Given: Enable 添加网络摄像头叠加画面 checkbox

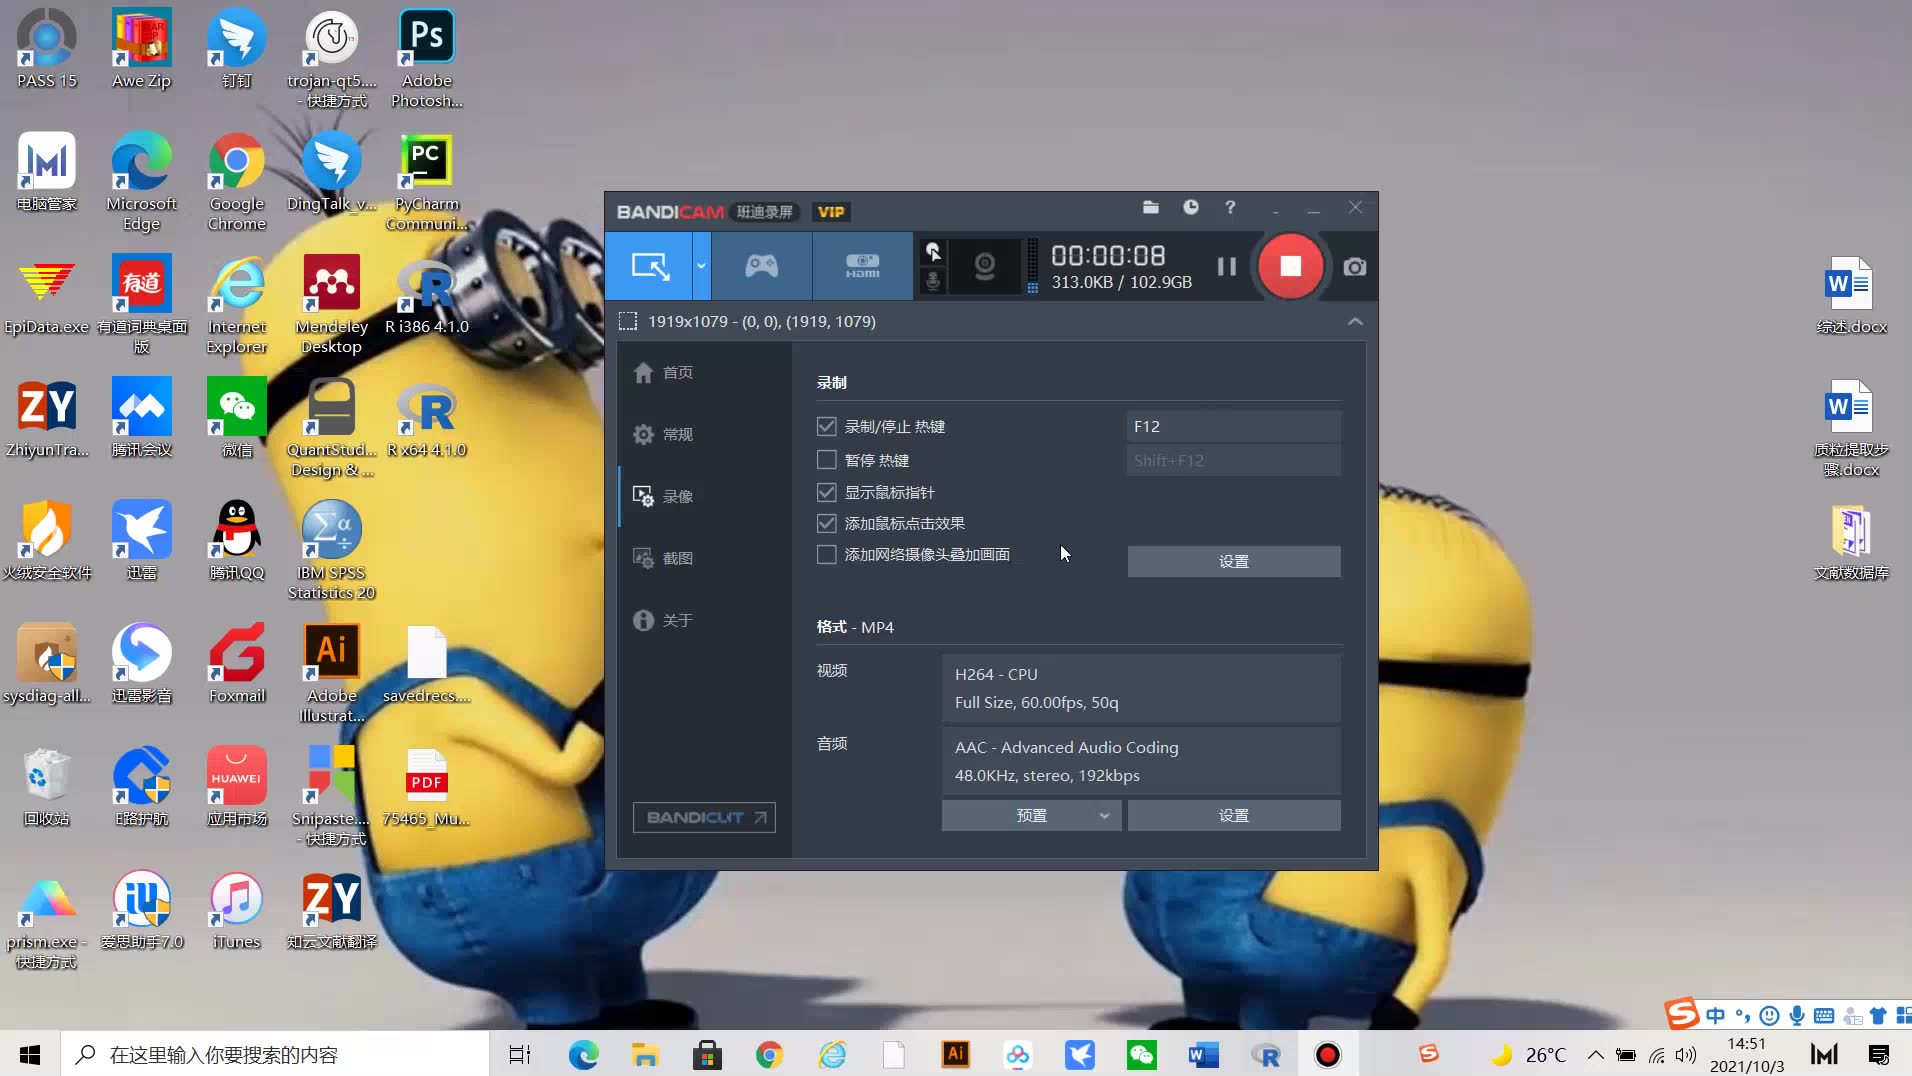Looking at the screenshot, I should click(826, 554).
